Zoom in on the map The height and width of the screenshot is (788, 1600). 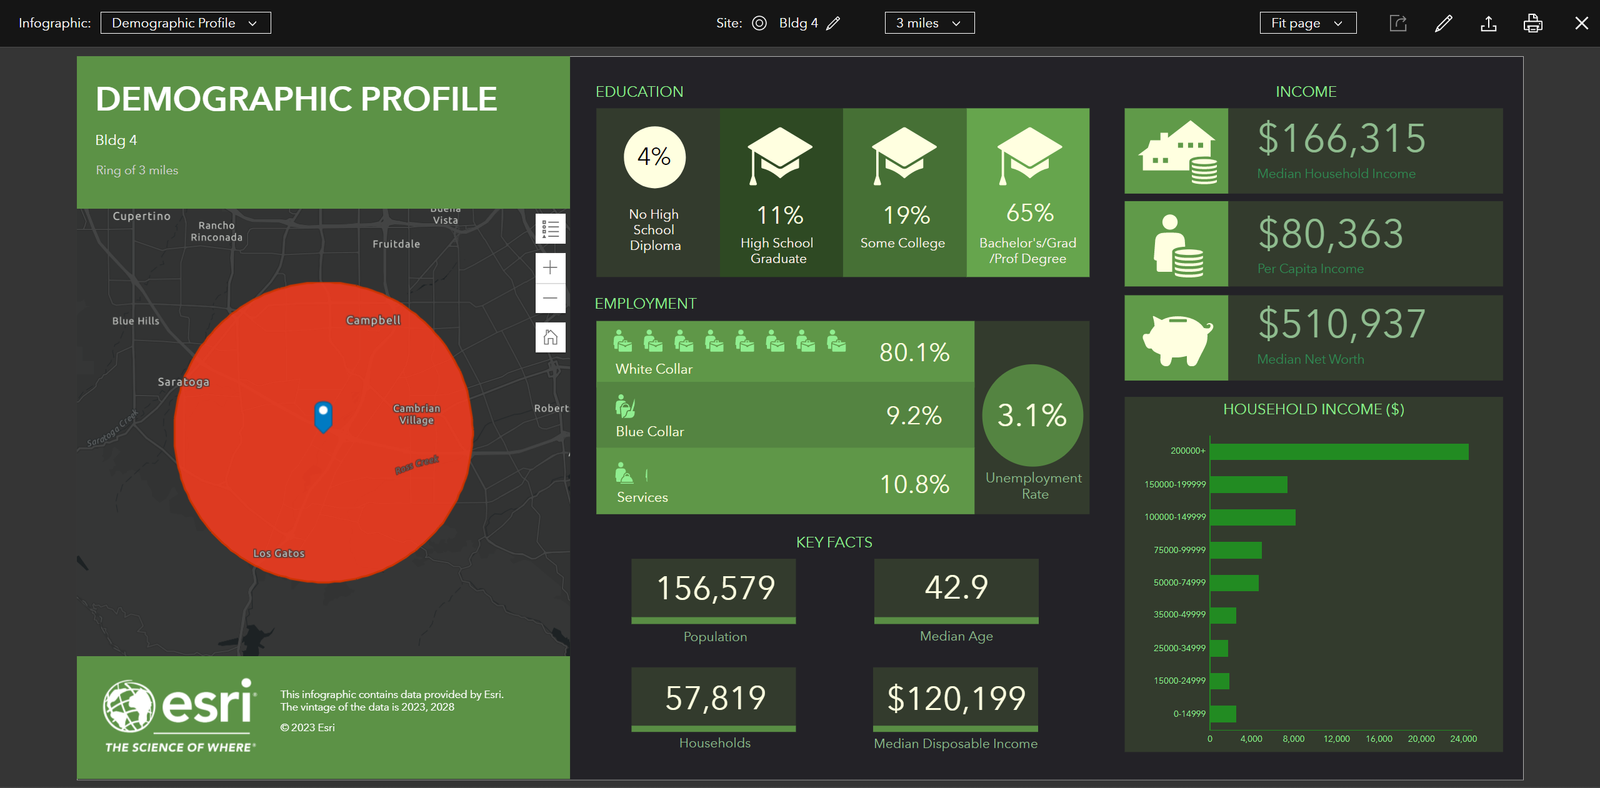point(550,268)
